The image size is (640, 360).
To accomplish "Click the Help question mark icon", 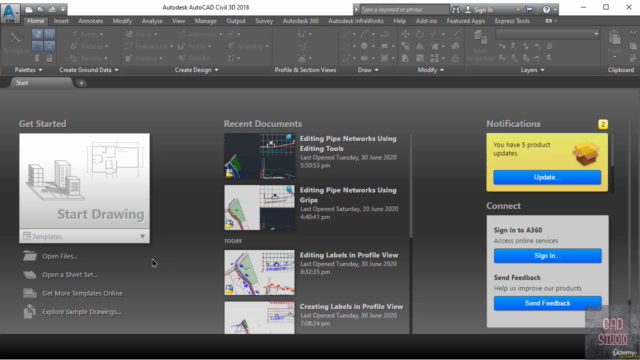I will point(546,9).
